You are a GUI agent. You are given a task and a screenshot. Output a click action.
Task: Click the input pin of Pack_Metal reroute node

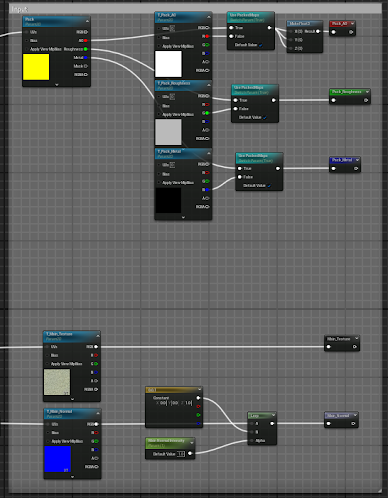pos(333,168)
